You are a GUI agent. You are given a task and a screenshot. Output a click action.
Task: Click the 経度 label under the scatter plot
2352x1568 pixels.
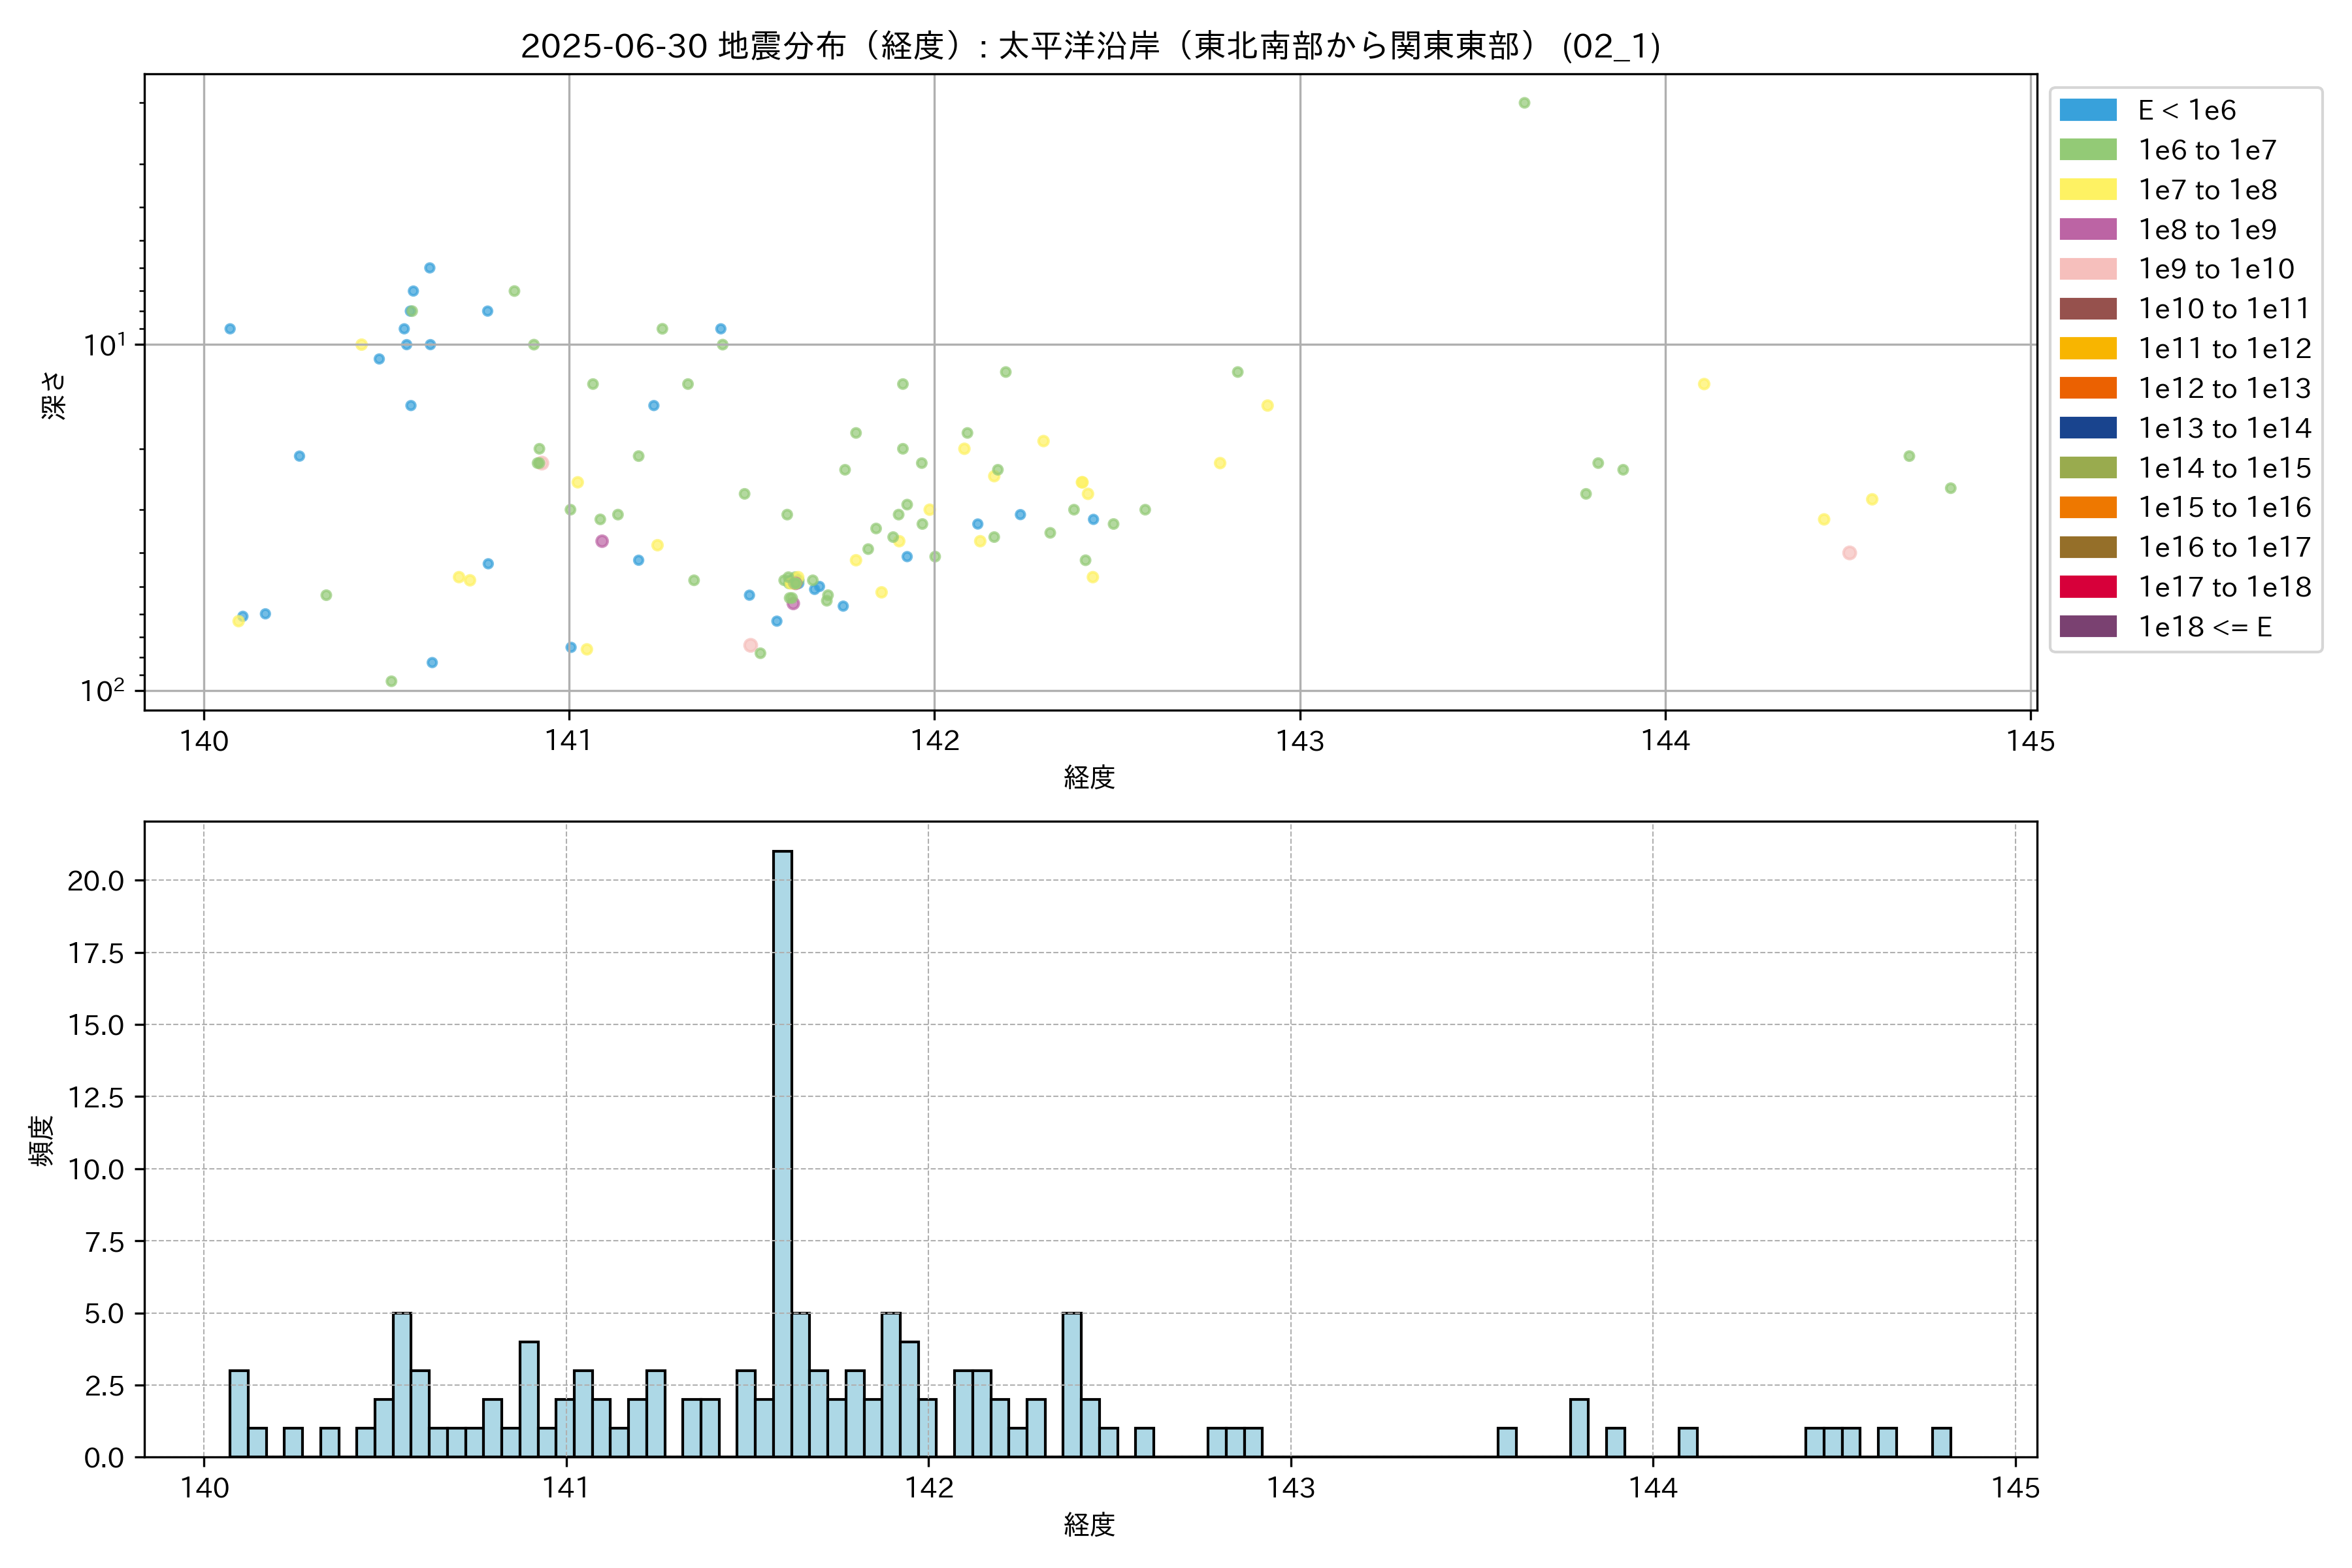(x=1089, y=777)
